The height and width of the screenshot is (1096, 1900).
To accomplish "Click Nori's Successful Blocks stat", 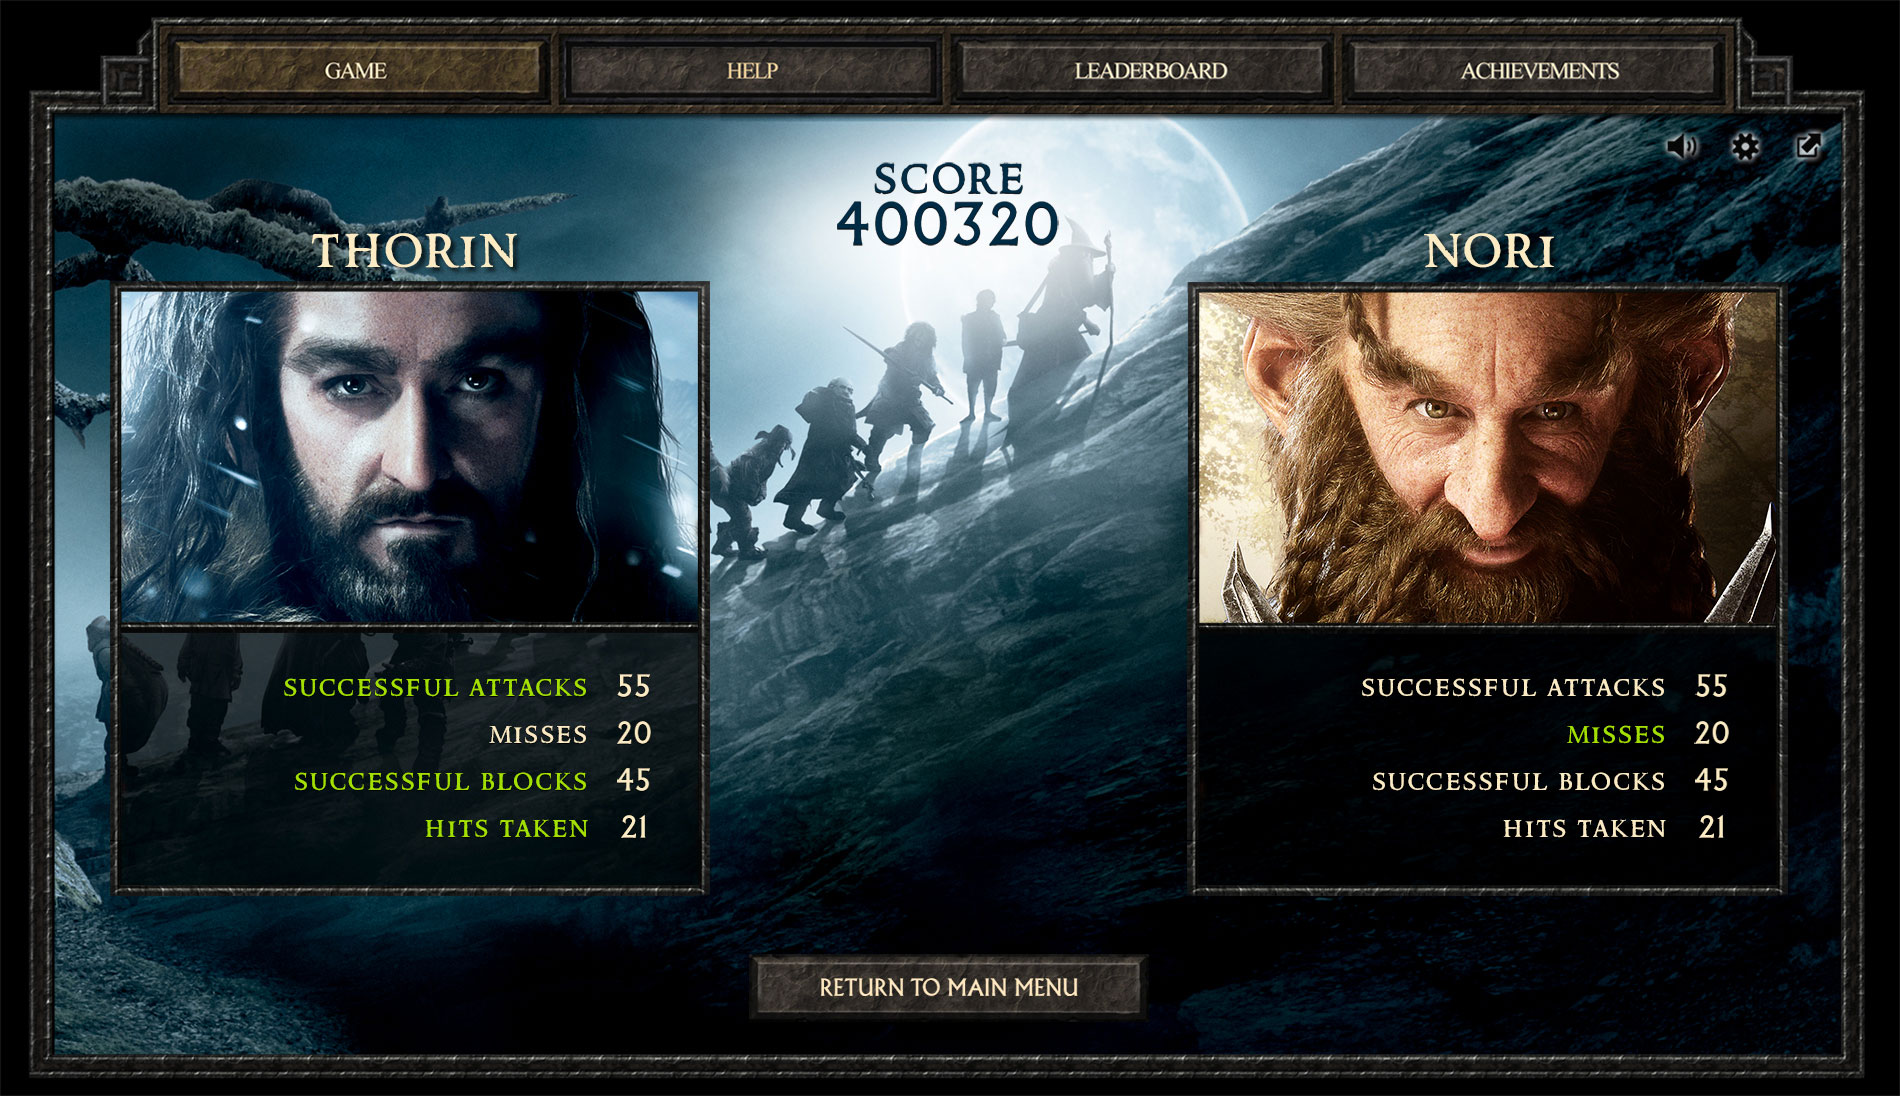I will [1550, 781].
